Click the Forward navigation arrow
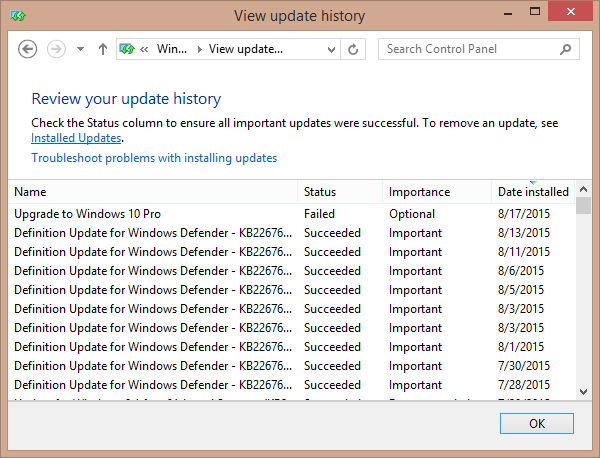This screenshot has width=600, height=458. tap(56, 49)
